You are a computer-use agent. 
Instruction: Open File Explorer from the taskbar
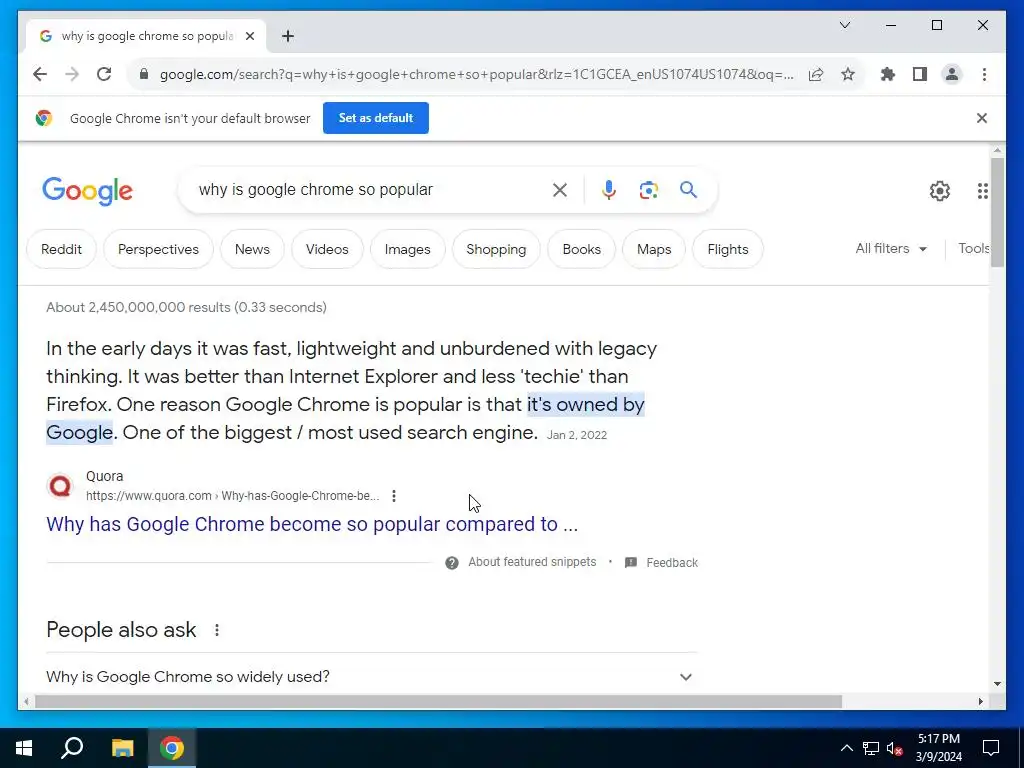122,748
